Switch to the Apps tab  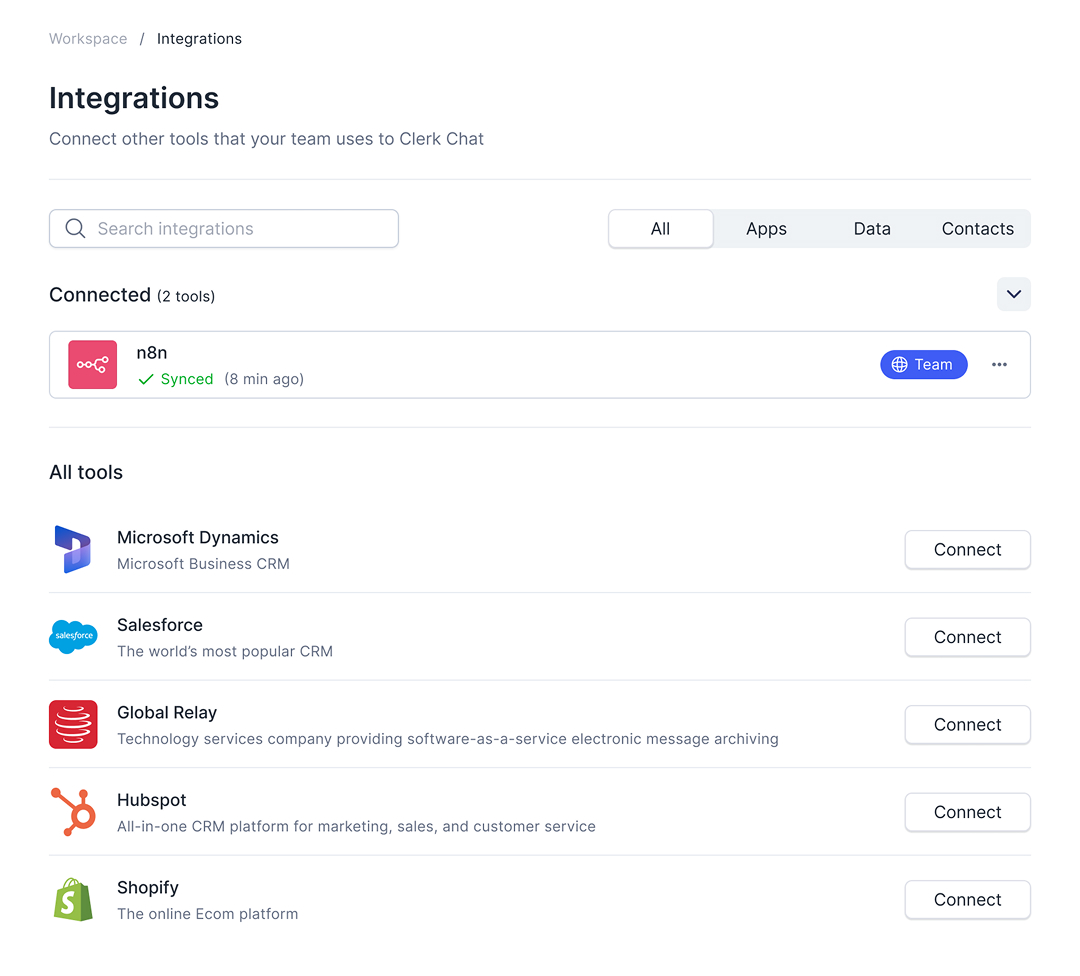(x=766, y=228)
